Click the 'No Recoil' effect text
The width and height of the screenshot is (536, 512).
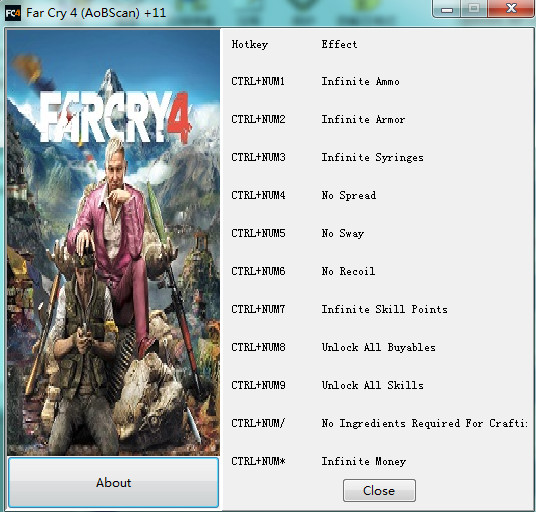pyautogui.click(x=348, y=271)
